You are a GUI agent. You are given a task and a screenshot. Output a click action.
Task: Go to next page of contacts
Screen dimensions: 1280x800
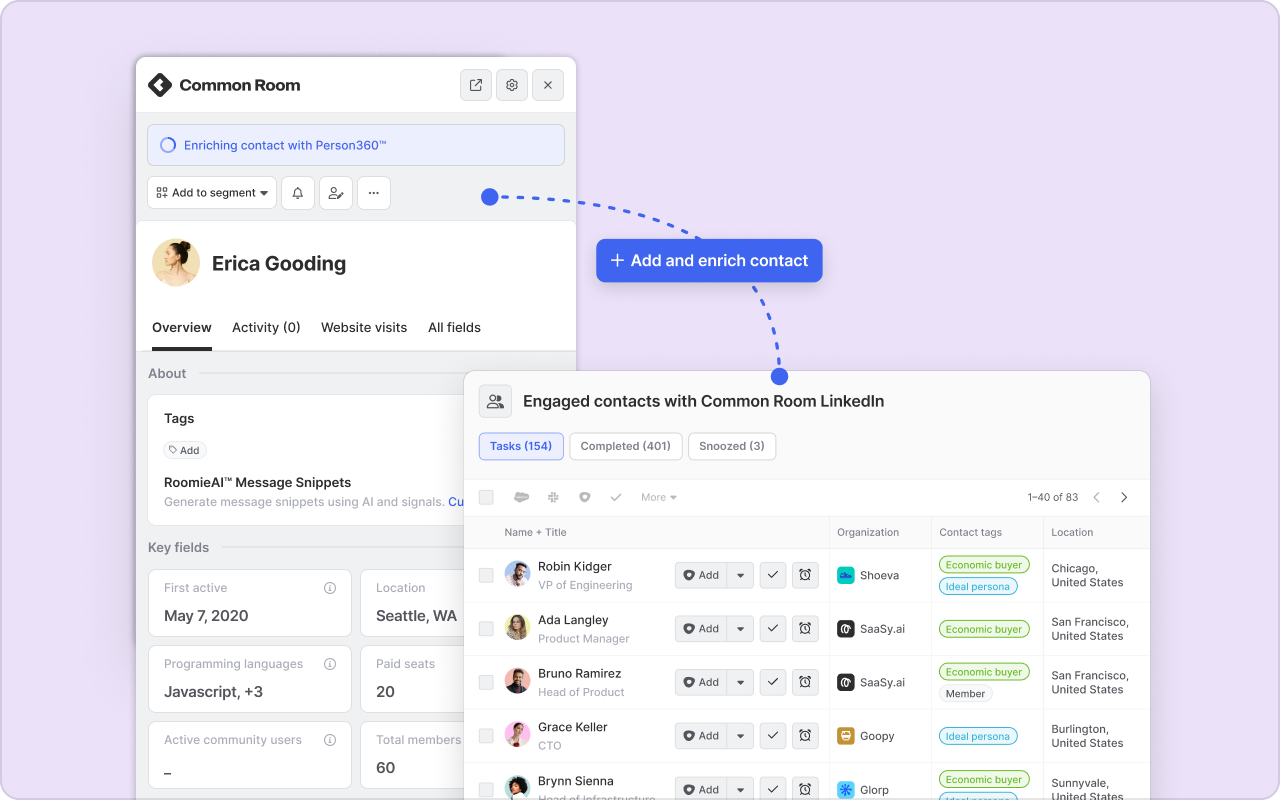click(1124, 497)
